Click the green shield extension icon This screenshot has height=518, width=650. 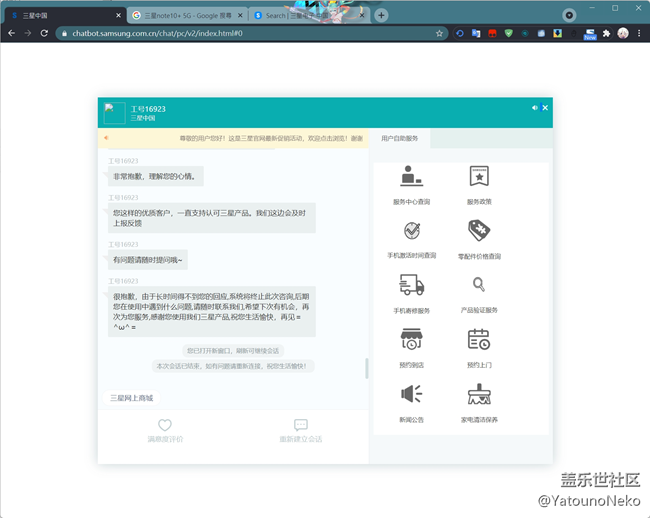click(509, 33)
